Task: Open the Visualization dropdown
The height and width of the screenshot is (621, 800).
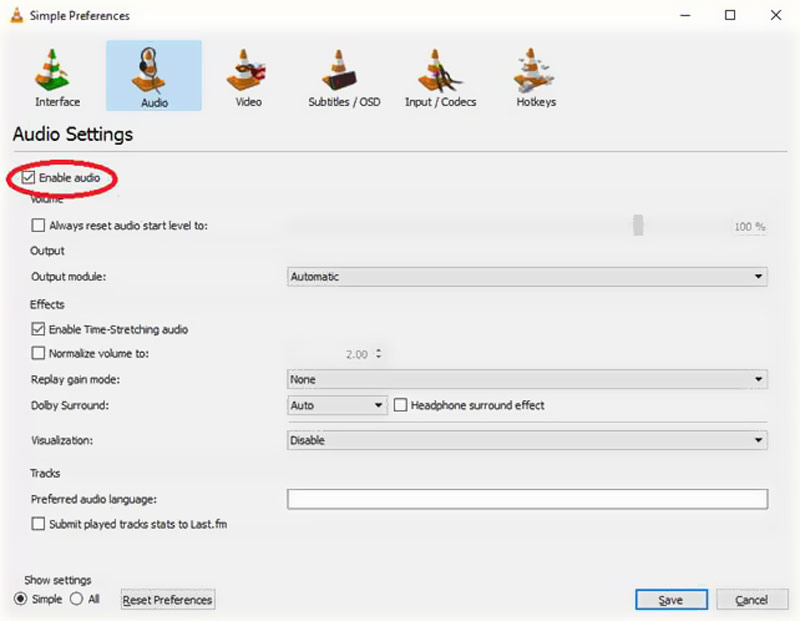Action: [527, 440]
